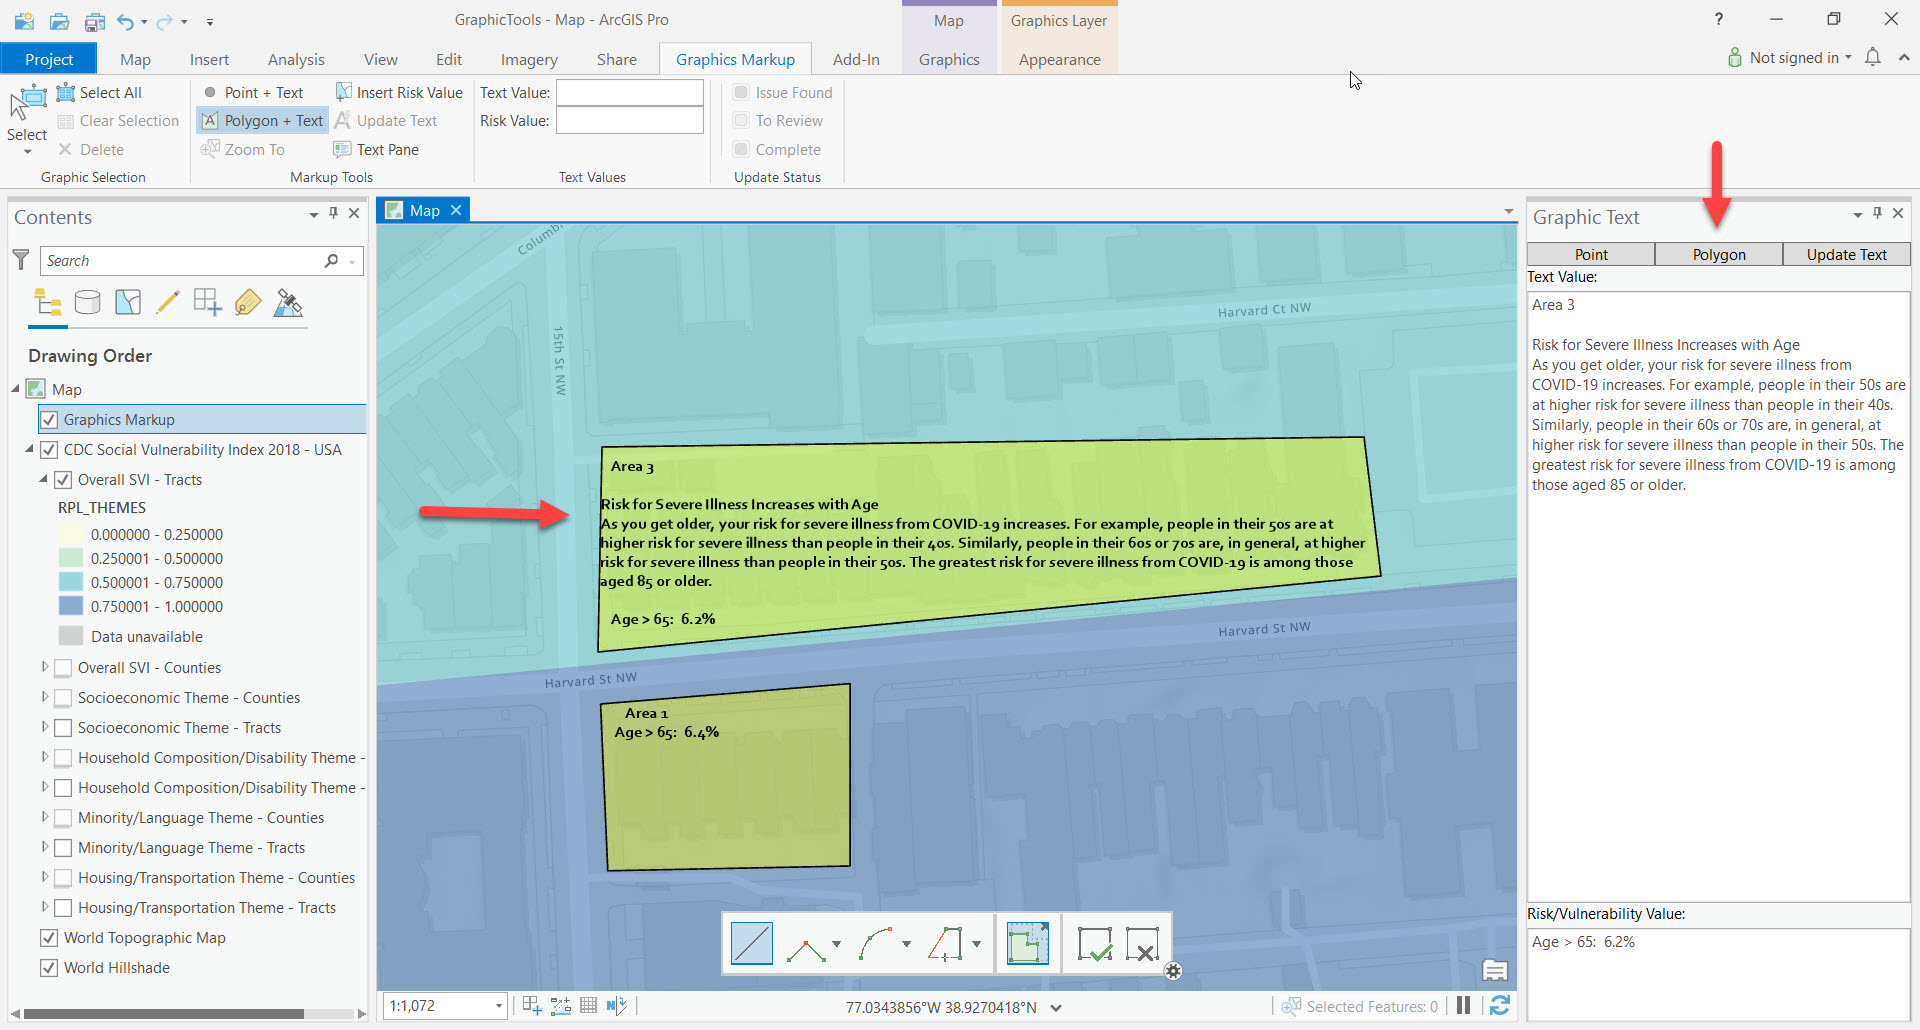1920x1030 pixels.
Task: Select the line sketch tool in the map toolbar
Action: [x=752, y=942]
